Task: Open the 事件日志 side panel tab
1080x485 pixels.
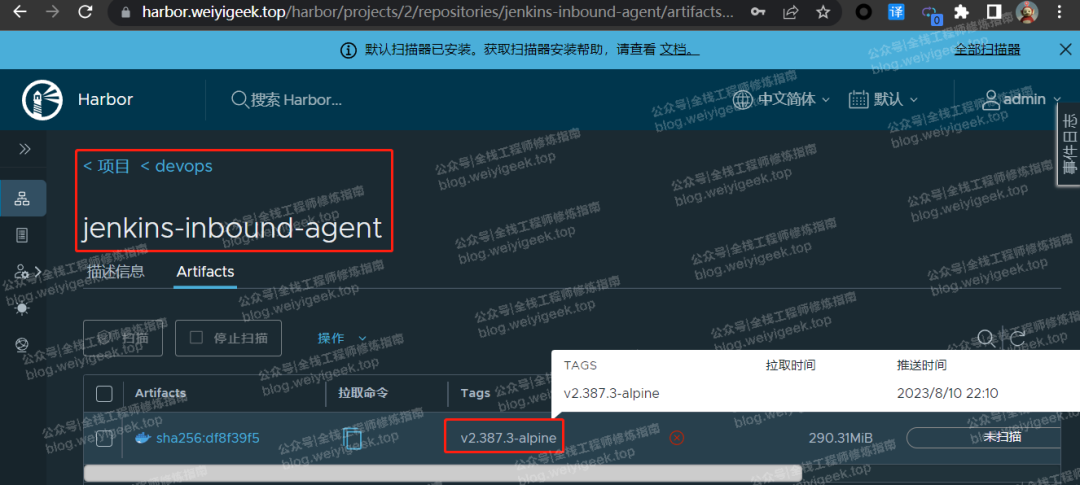Action: 1069,144
